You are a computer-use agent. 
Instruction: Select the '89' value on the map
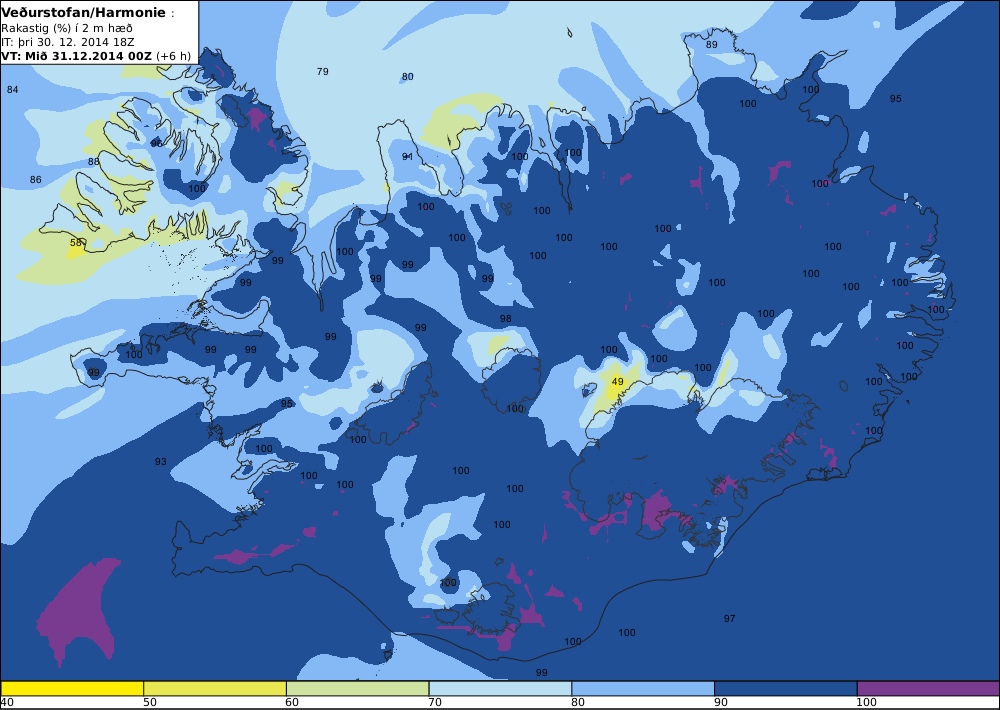pos(712,45)
